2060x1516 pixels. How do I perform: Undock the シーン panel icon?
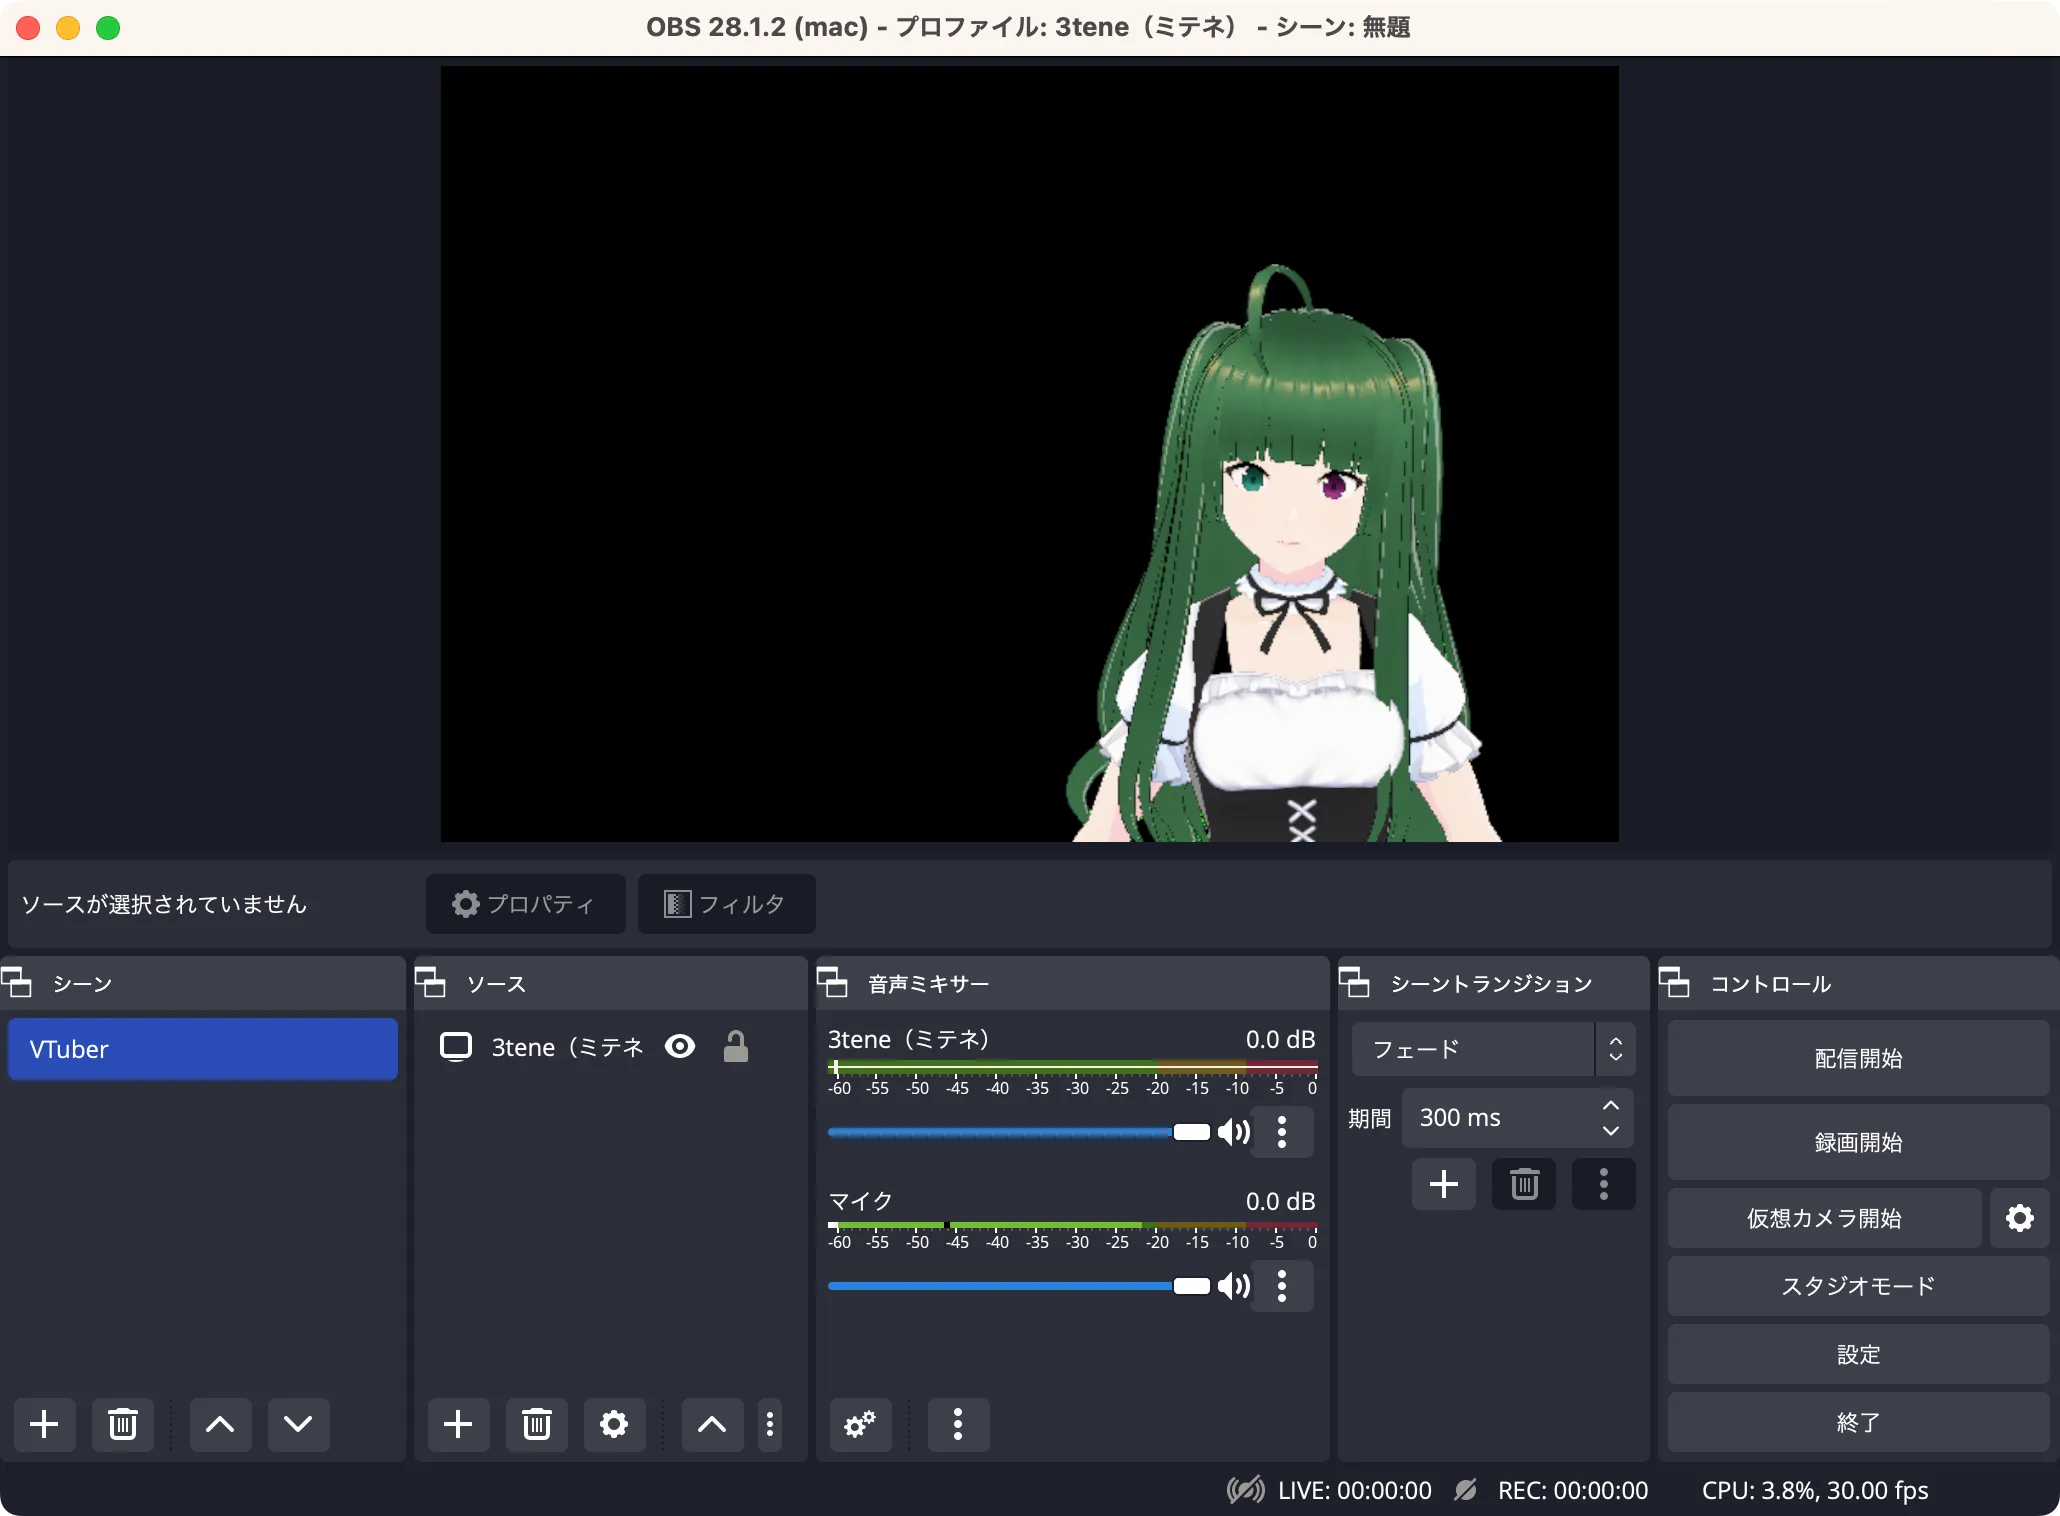point(17,983)
